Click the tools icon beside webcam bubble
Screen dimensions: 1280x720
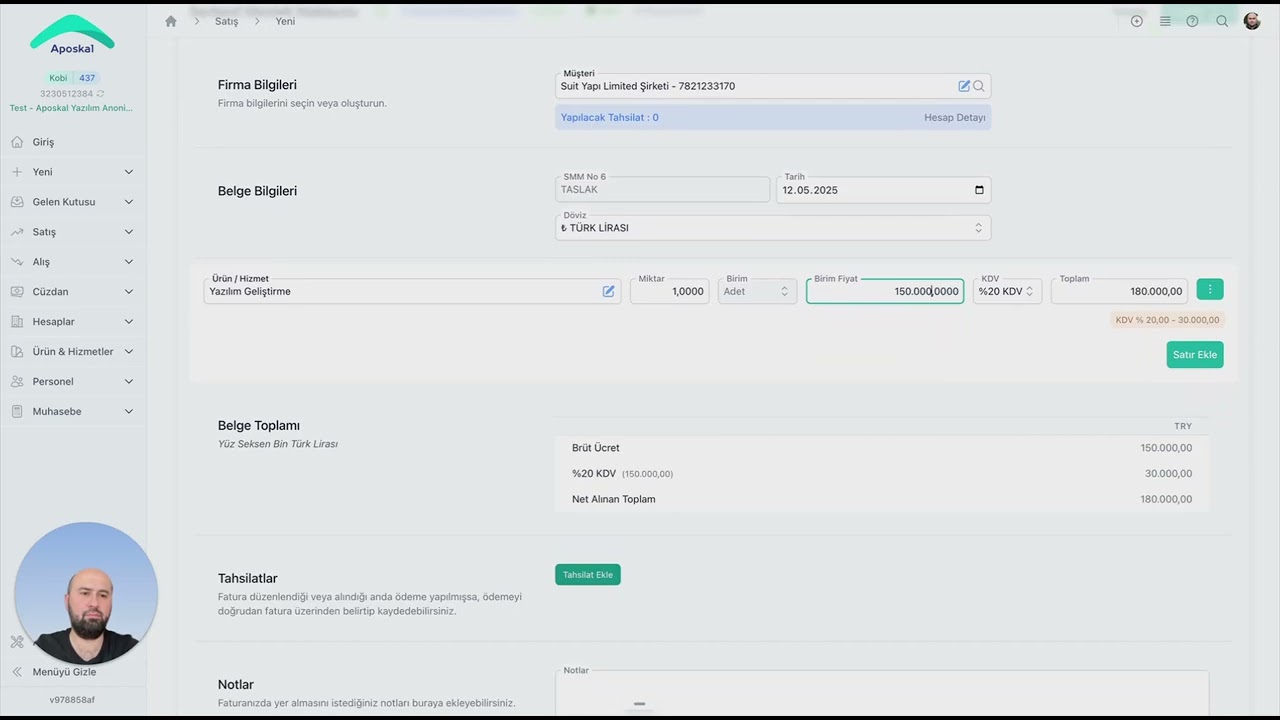coord(17,642)
